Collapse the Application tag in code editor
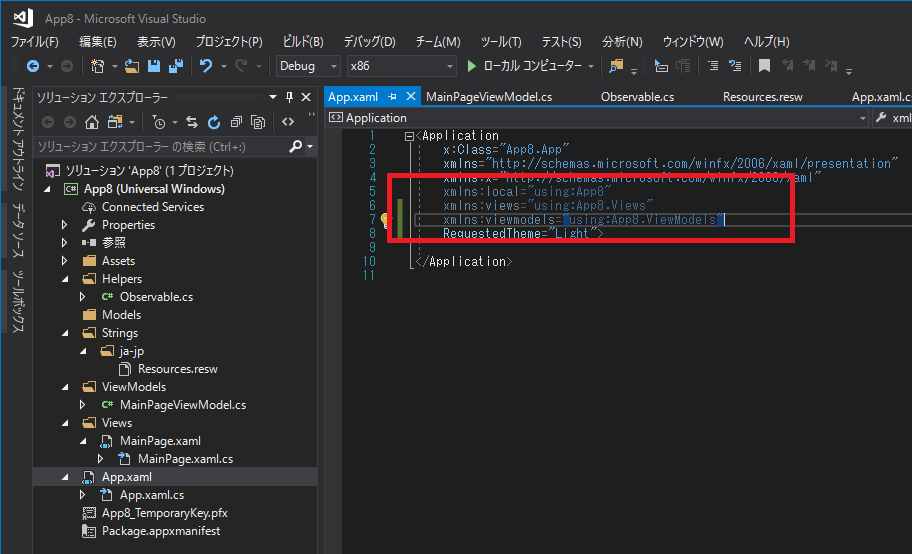The height and width of the screenshot is (554, 912). point(409,137)
